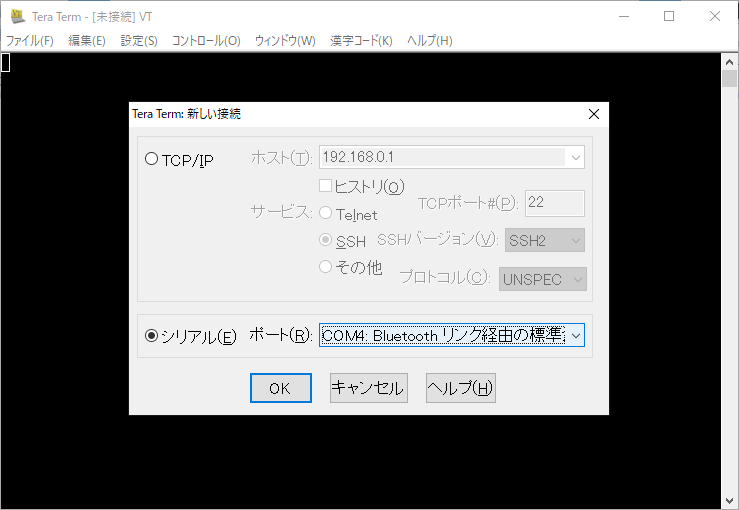
Task: Click the Tera Term app icon in title bar
Action: click(x=18, y=16)
